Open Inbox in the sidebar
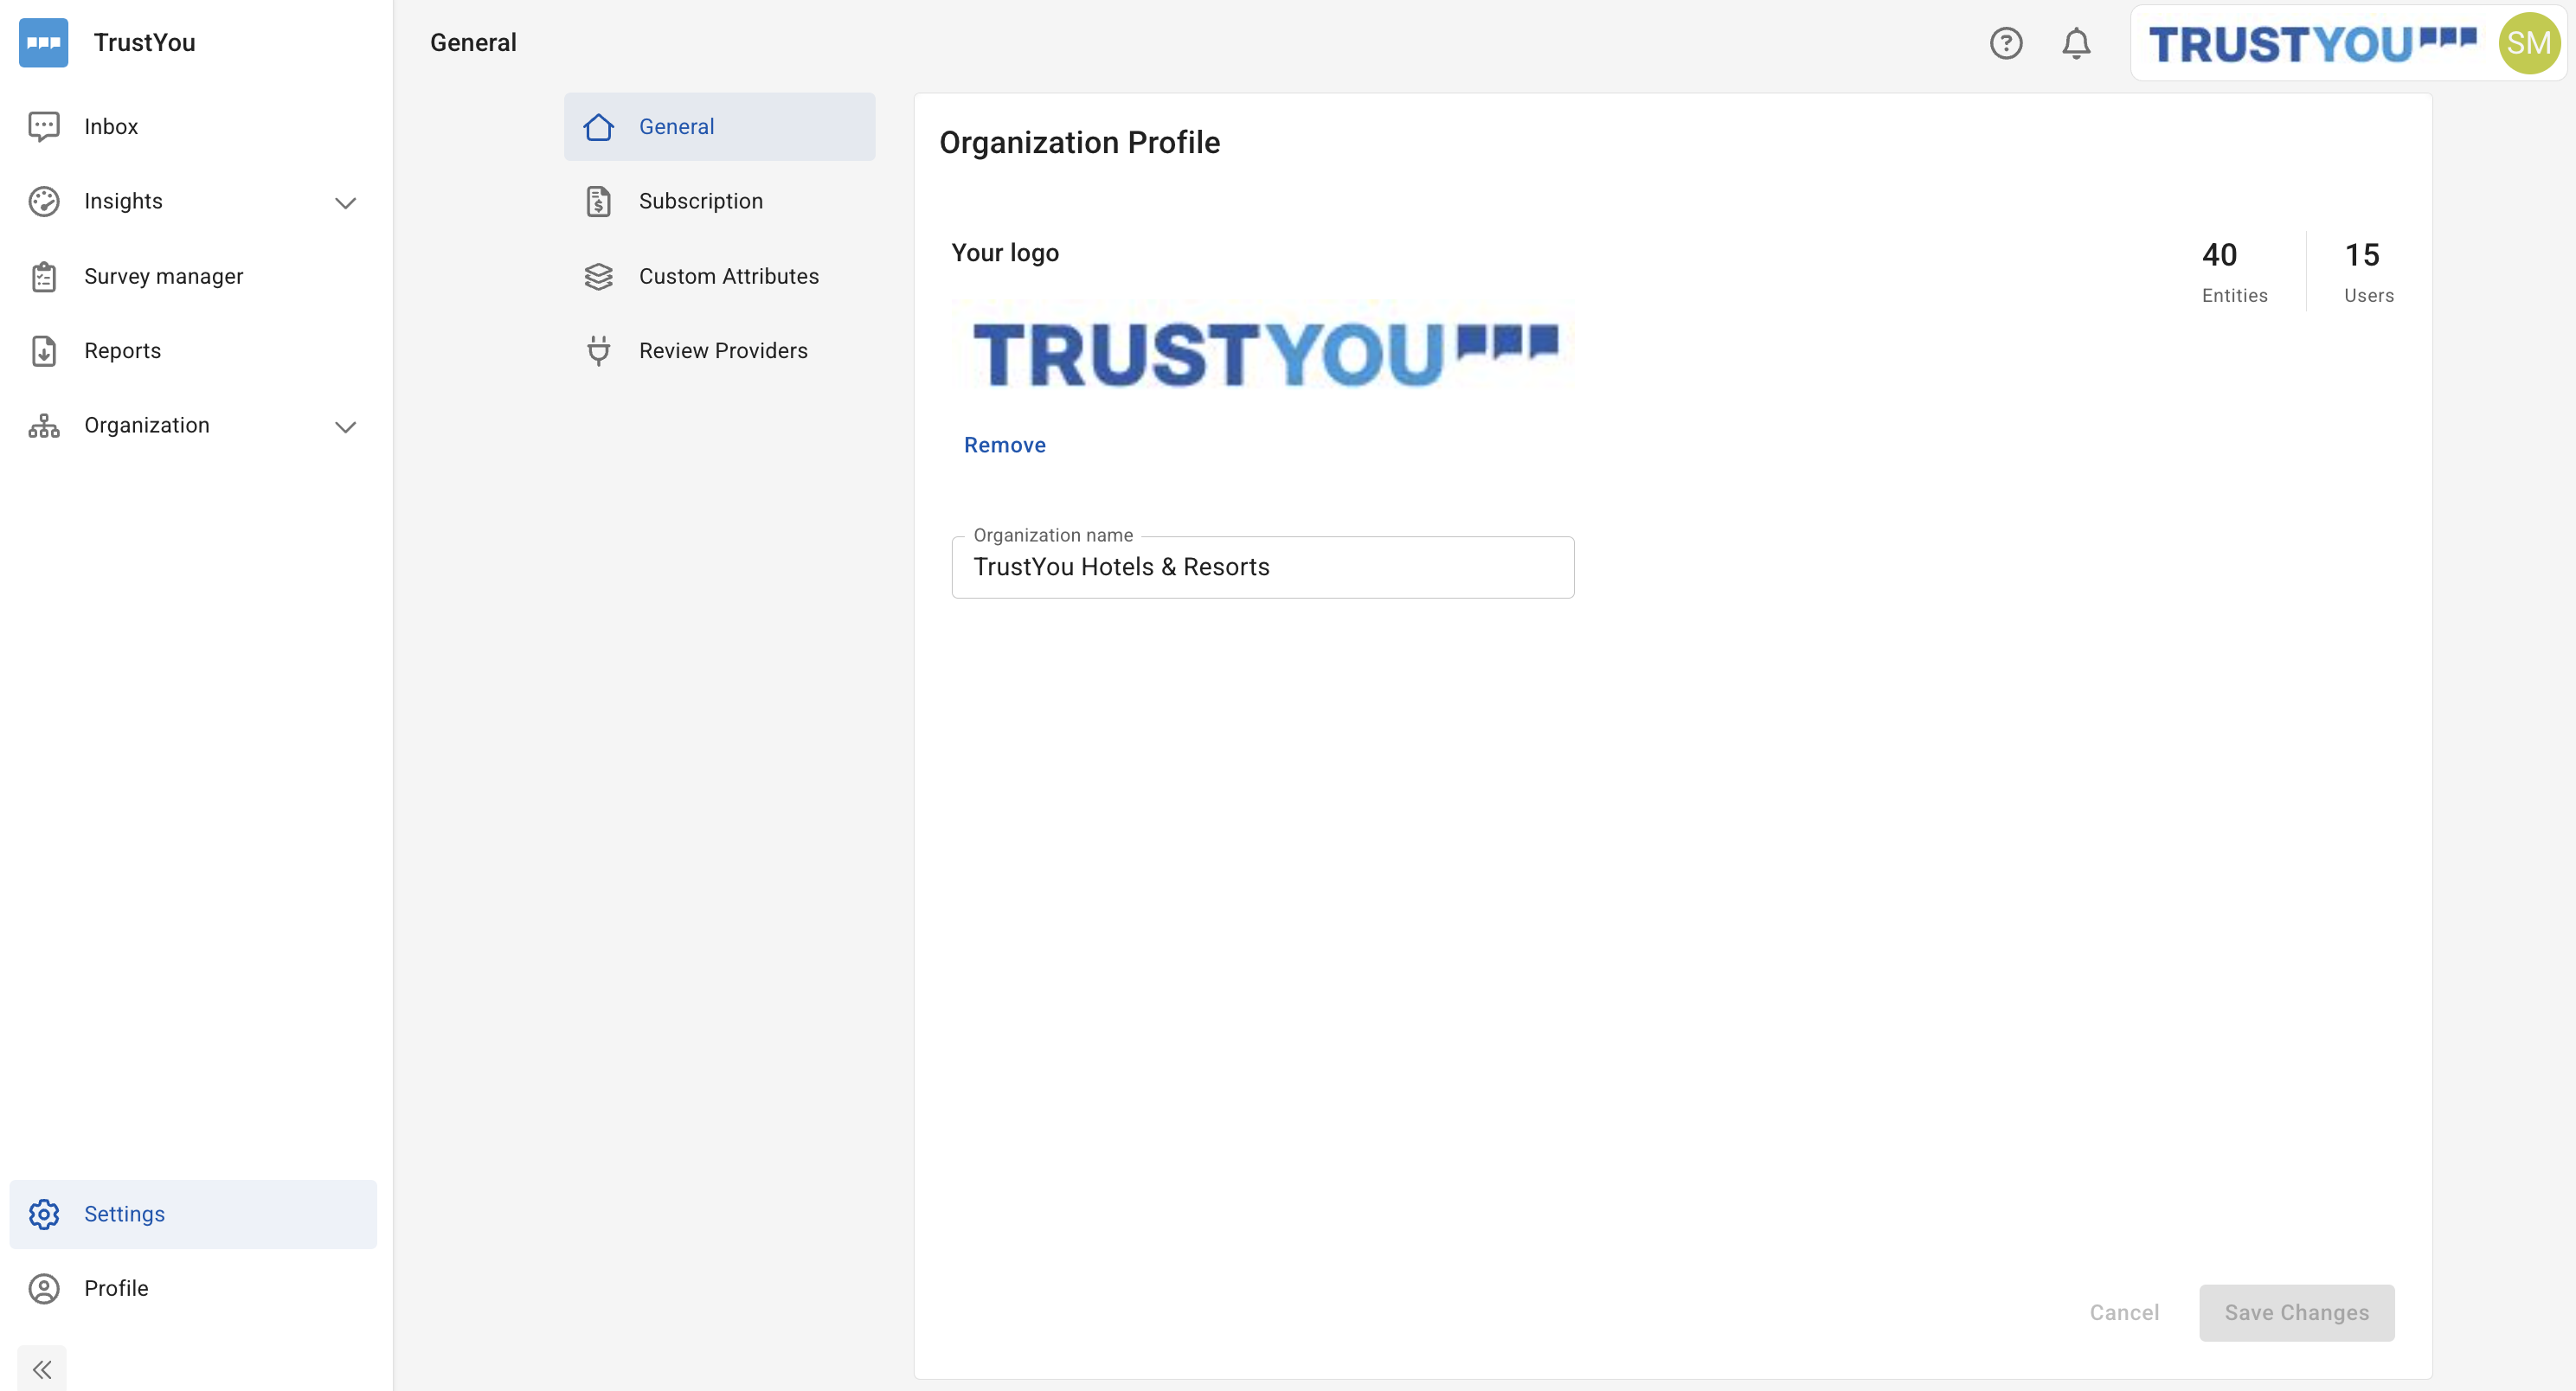2576x1391 pixels. point(193,127)
